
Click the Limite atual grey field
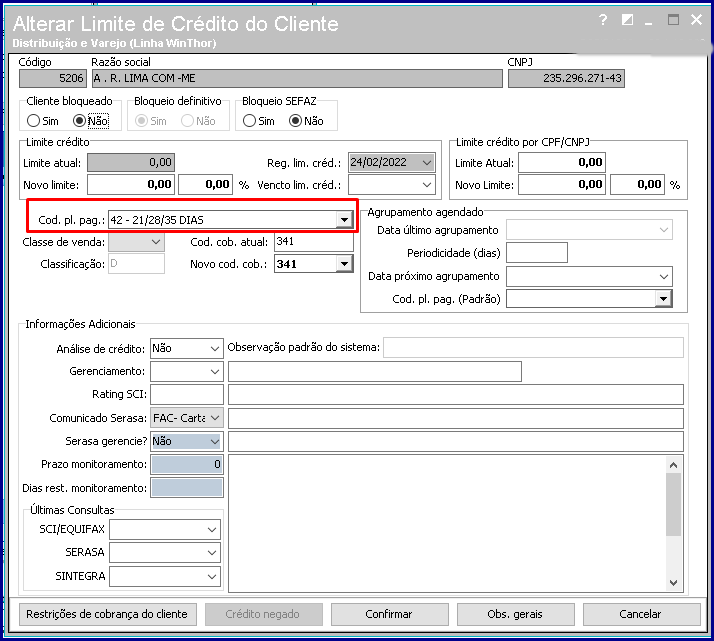point(131,163)
